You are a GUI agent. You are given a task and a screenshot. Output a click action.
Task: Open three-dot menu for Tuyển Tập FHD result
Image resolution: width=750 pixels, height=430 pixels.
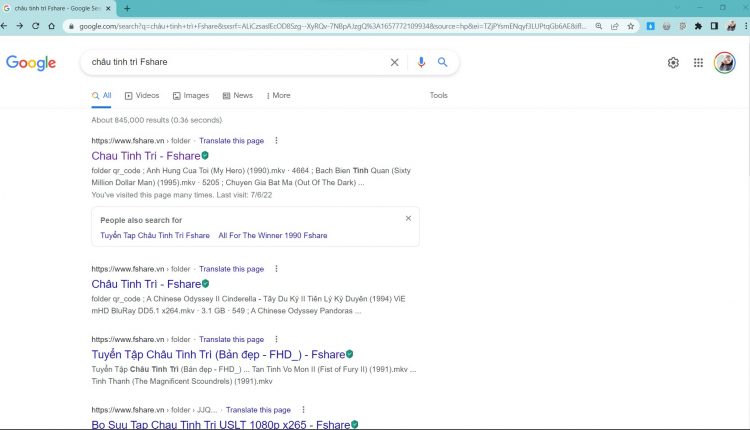tap(276, 339)
